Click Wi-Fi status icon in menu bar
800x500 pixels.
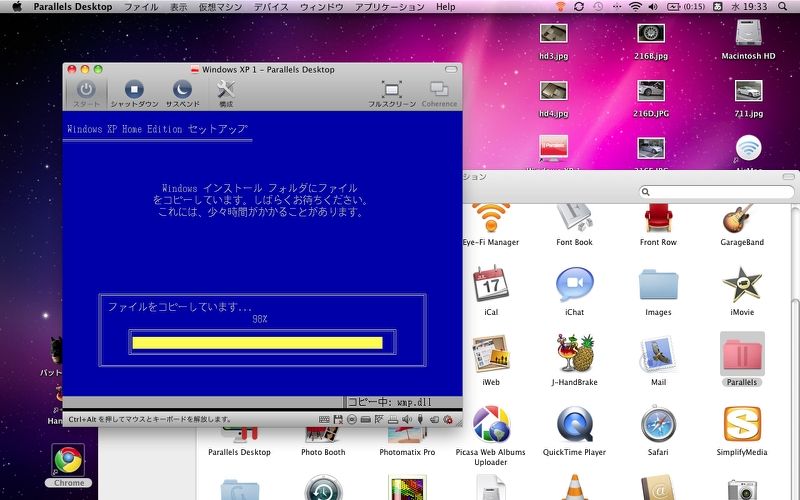point(635,7)
